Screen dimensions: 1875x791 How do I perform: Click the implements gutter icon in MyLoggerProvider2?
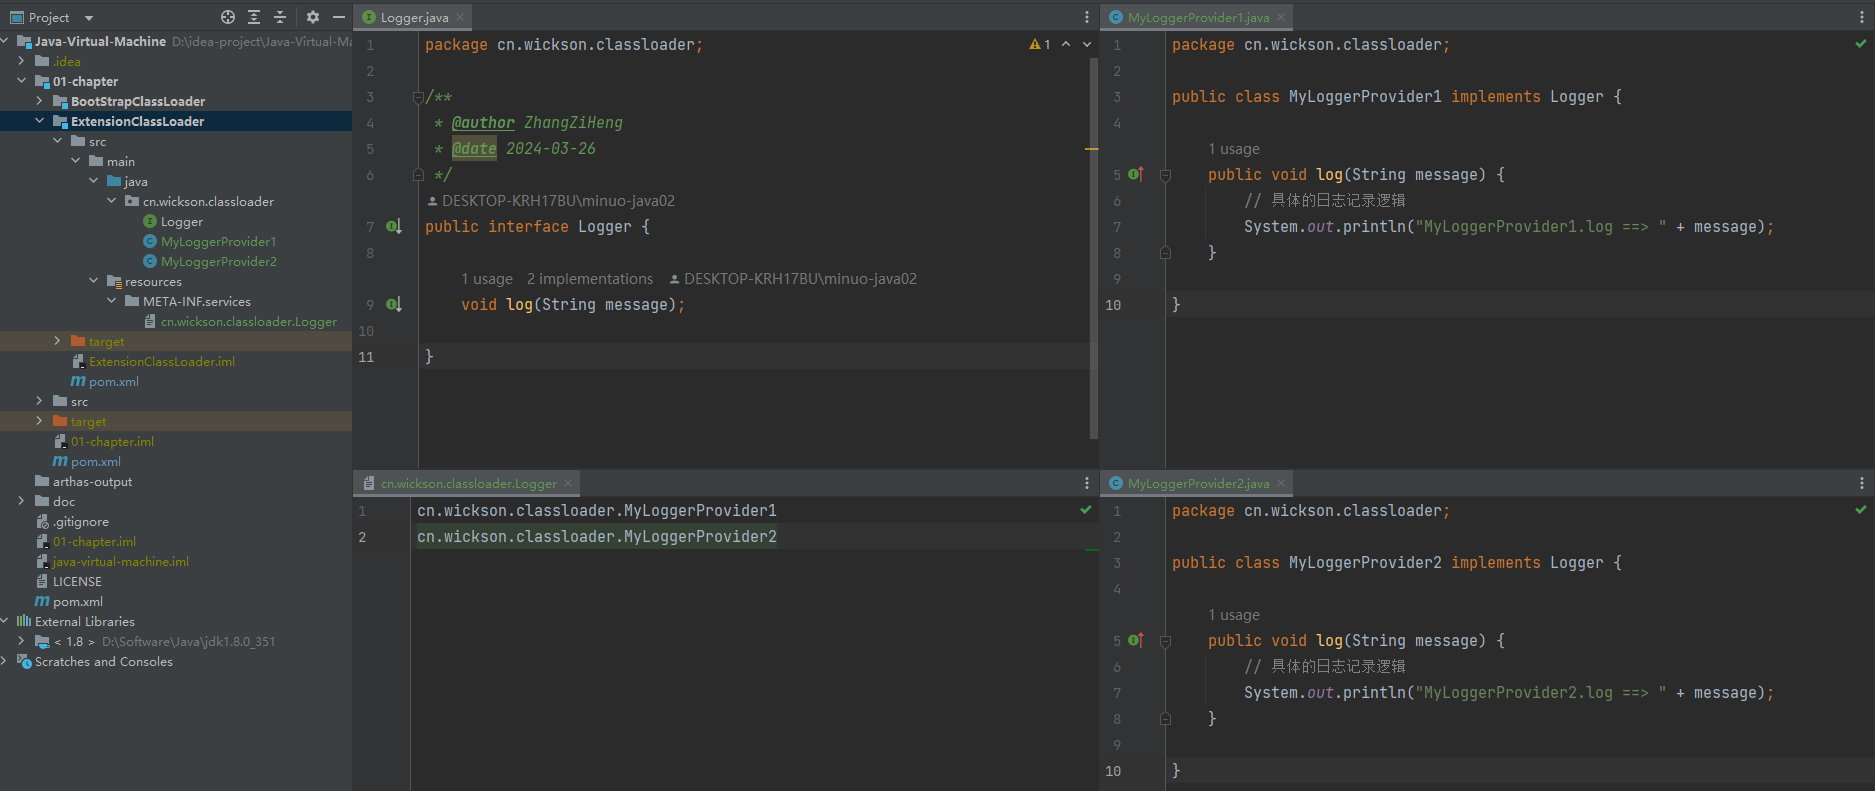[x=1136, y=640]
